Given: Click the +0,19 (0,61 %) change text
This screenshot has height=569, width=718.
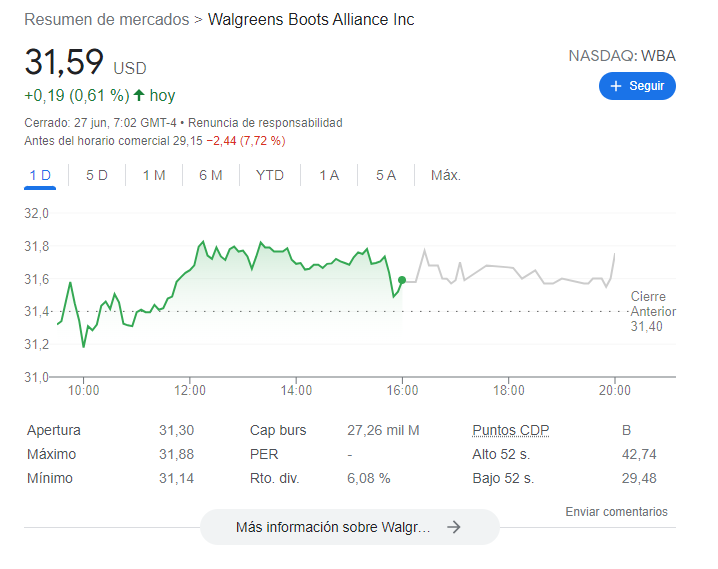Looking at the screenshot, I should (77, 95).
